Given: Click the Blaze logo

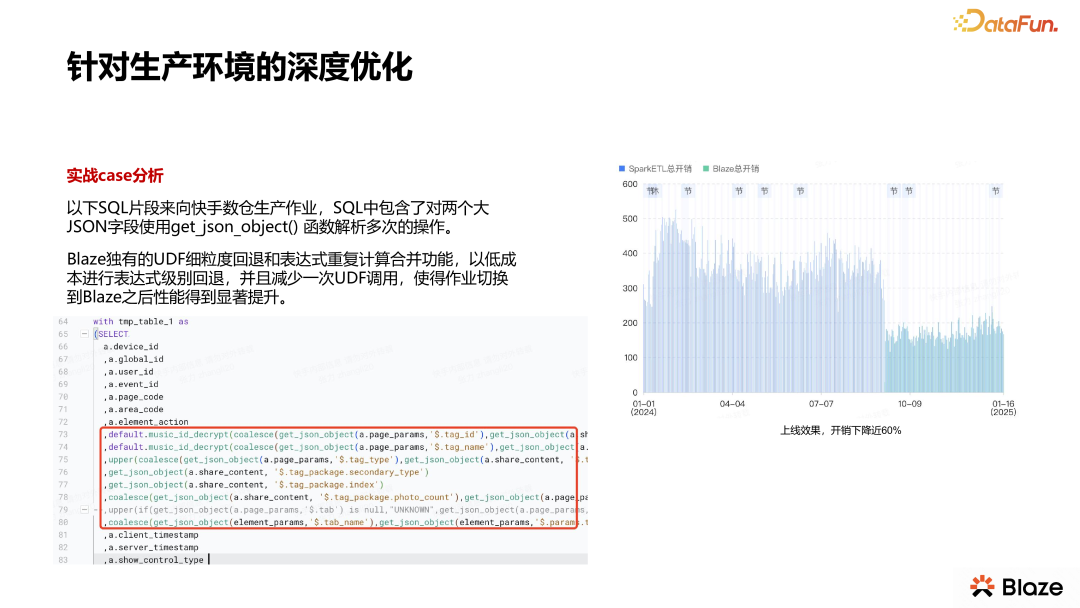Looking at the screenshot, I should click(1017, 587).
